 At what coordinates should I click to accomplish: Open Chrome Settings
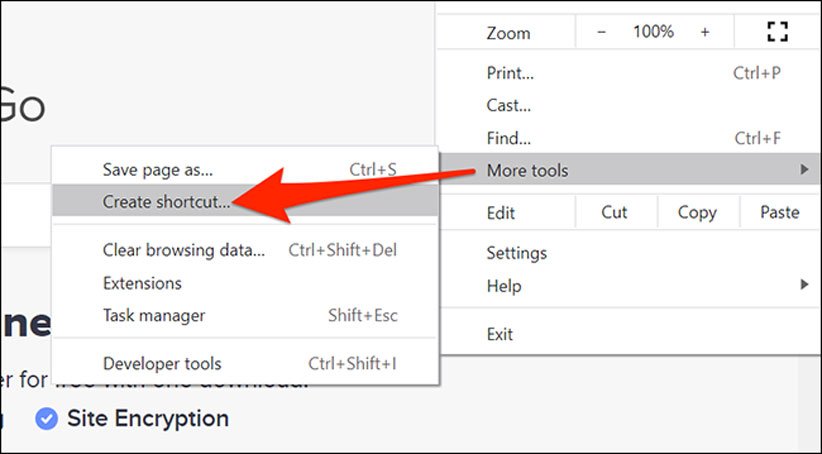[516, 253]
